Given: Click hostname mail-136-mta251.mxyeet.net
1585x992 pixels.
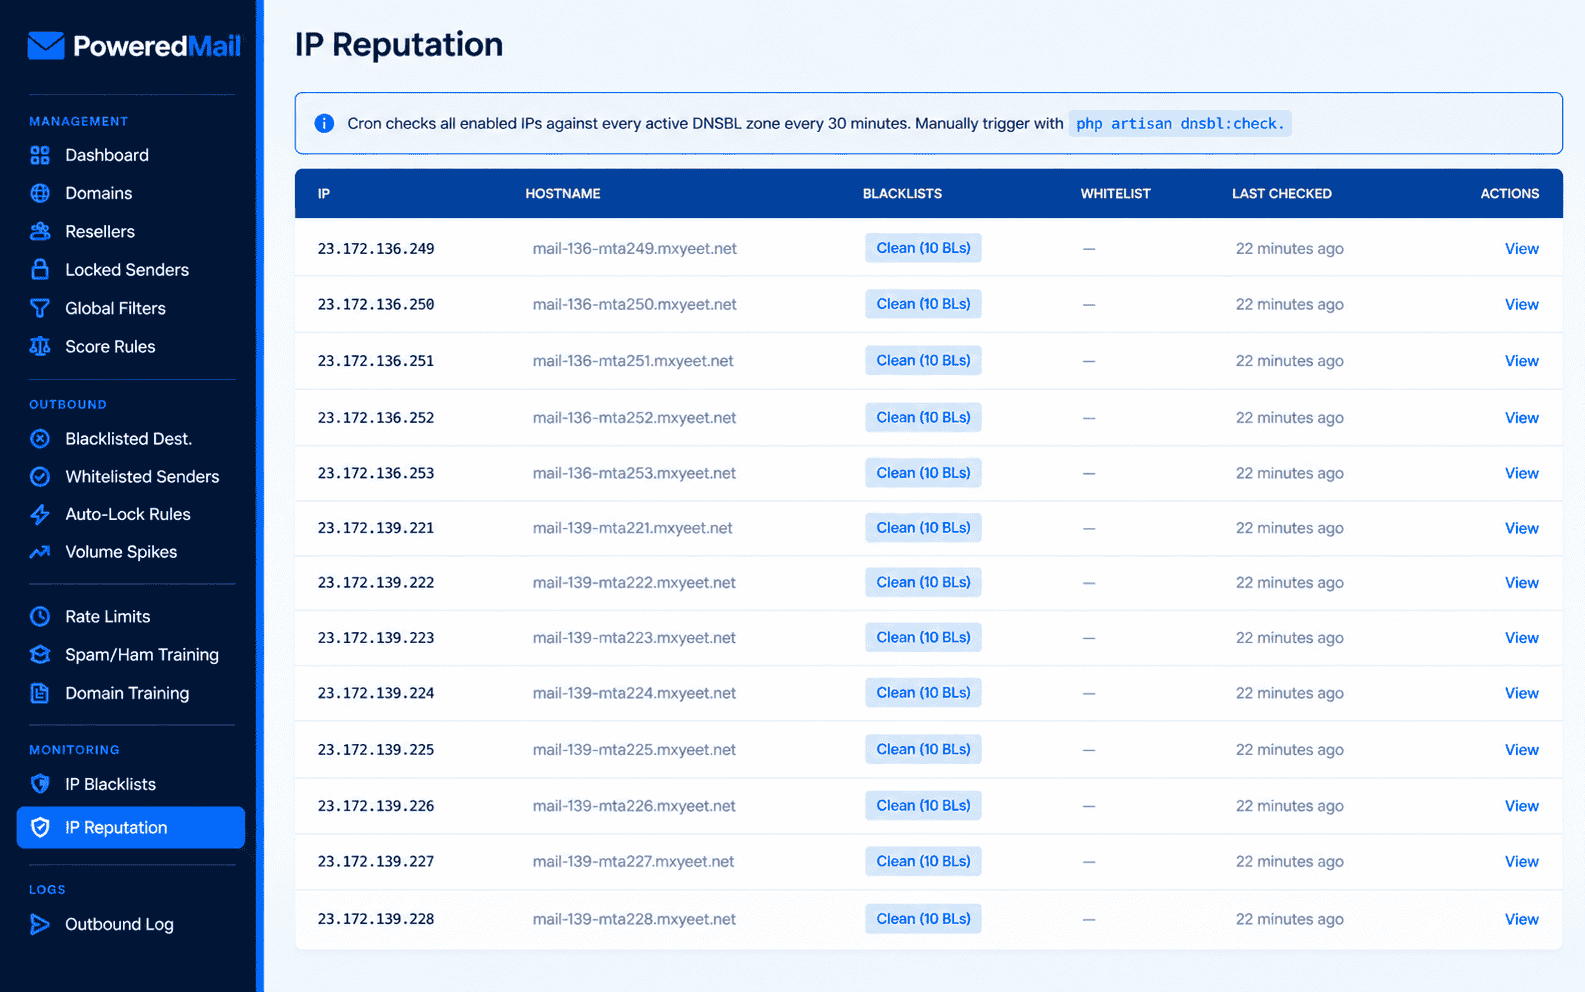Looking at the screenshot, I should [x=633, y=361].
